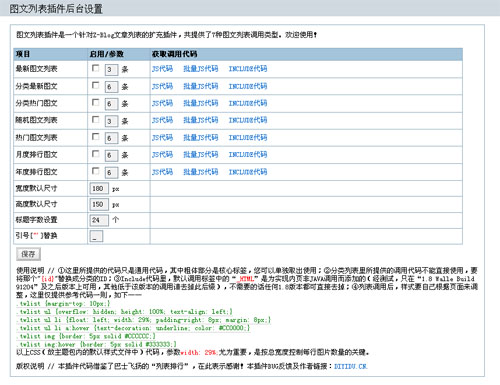The image size is (500, 385).
Task: Focus the 分类最新图文 count field
Action: click(111, 87)
